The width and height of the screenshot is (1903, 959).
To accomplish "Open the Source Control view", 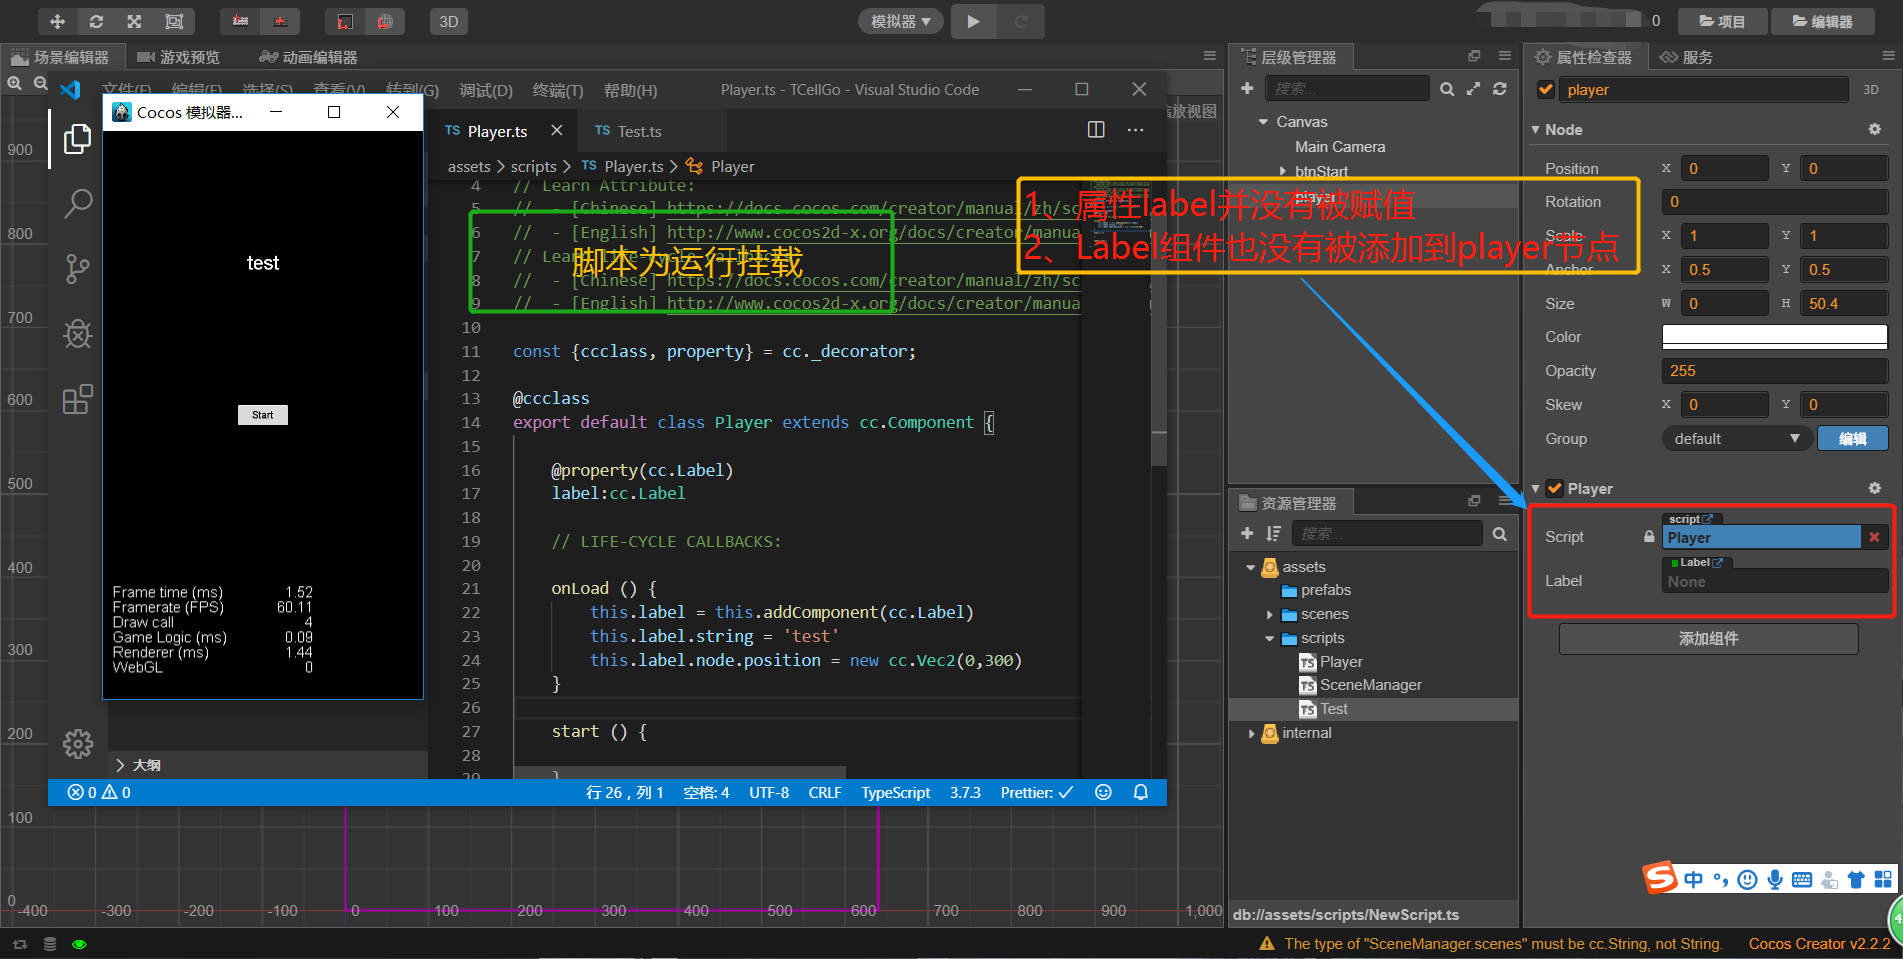I will (77, 268).
